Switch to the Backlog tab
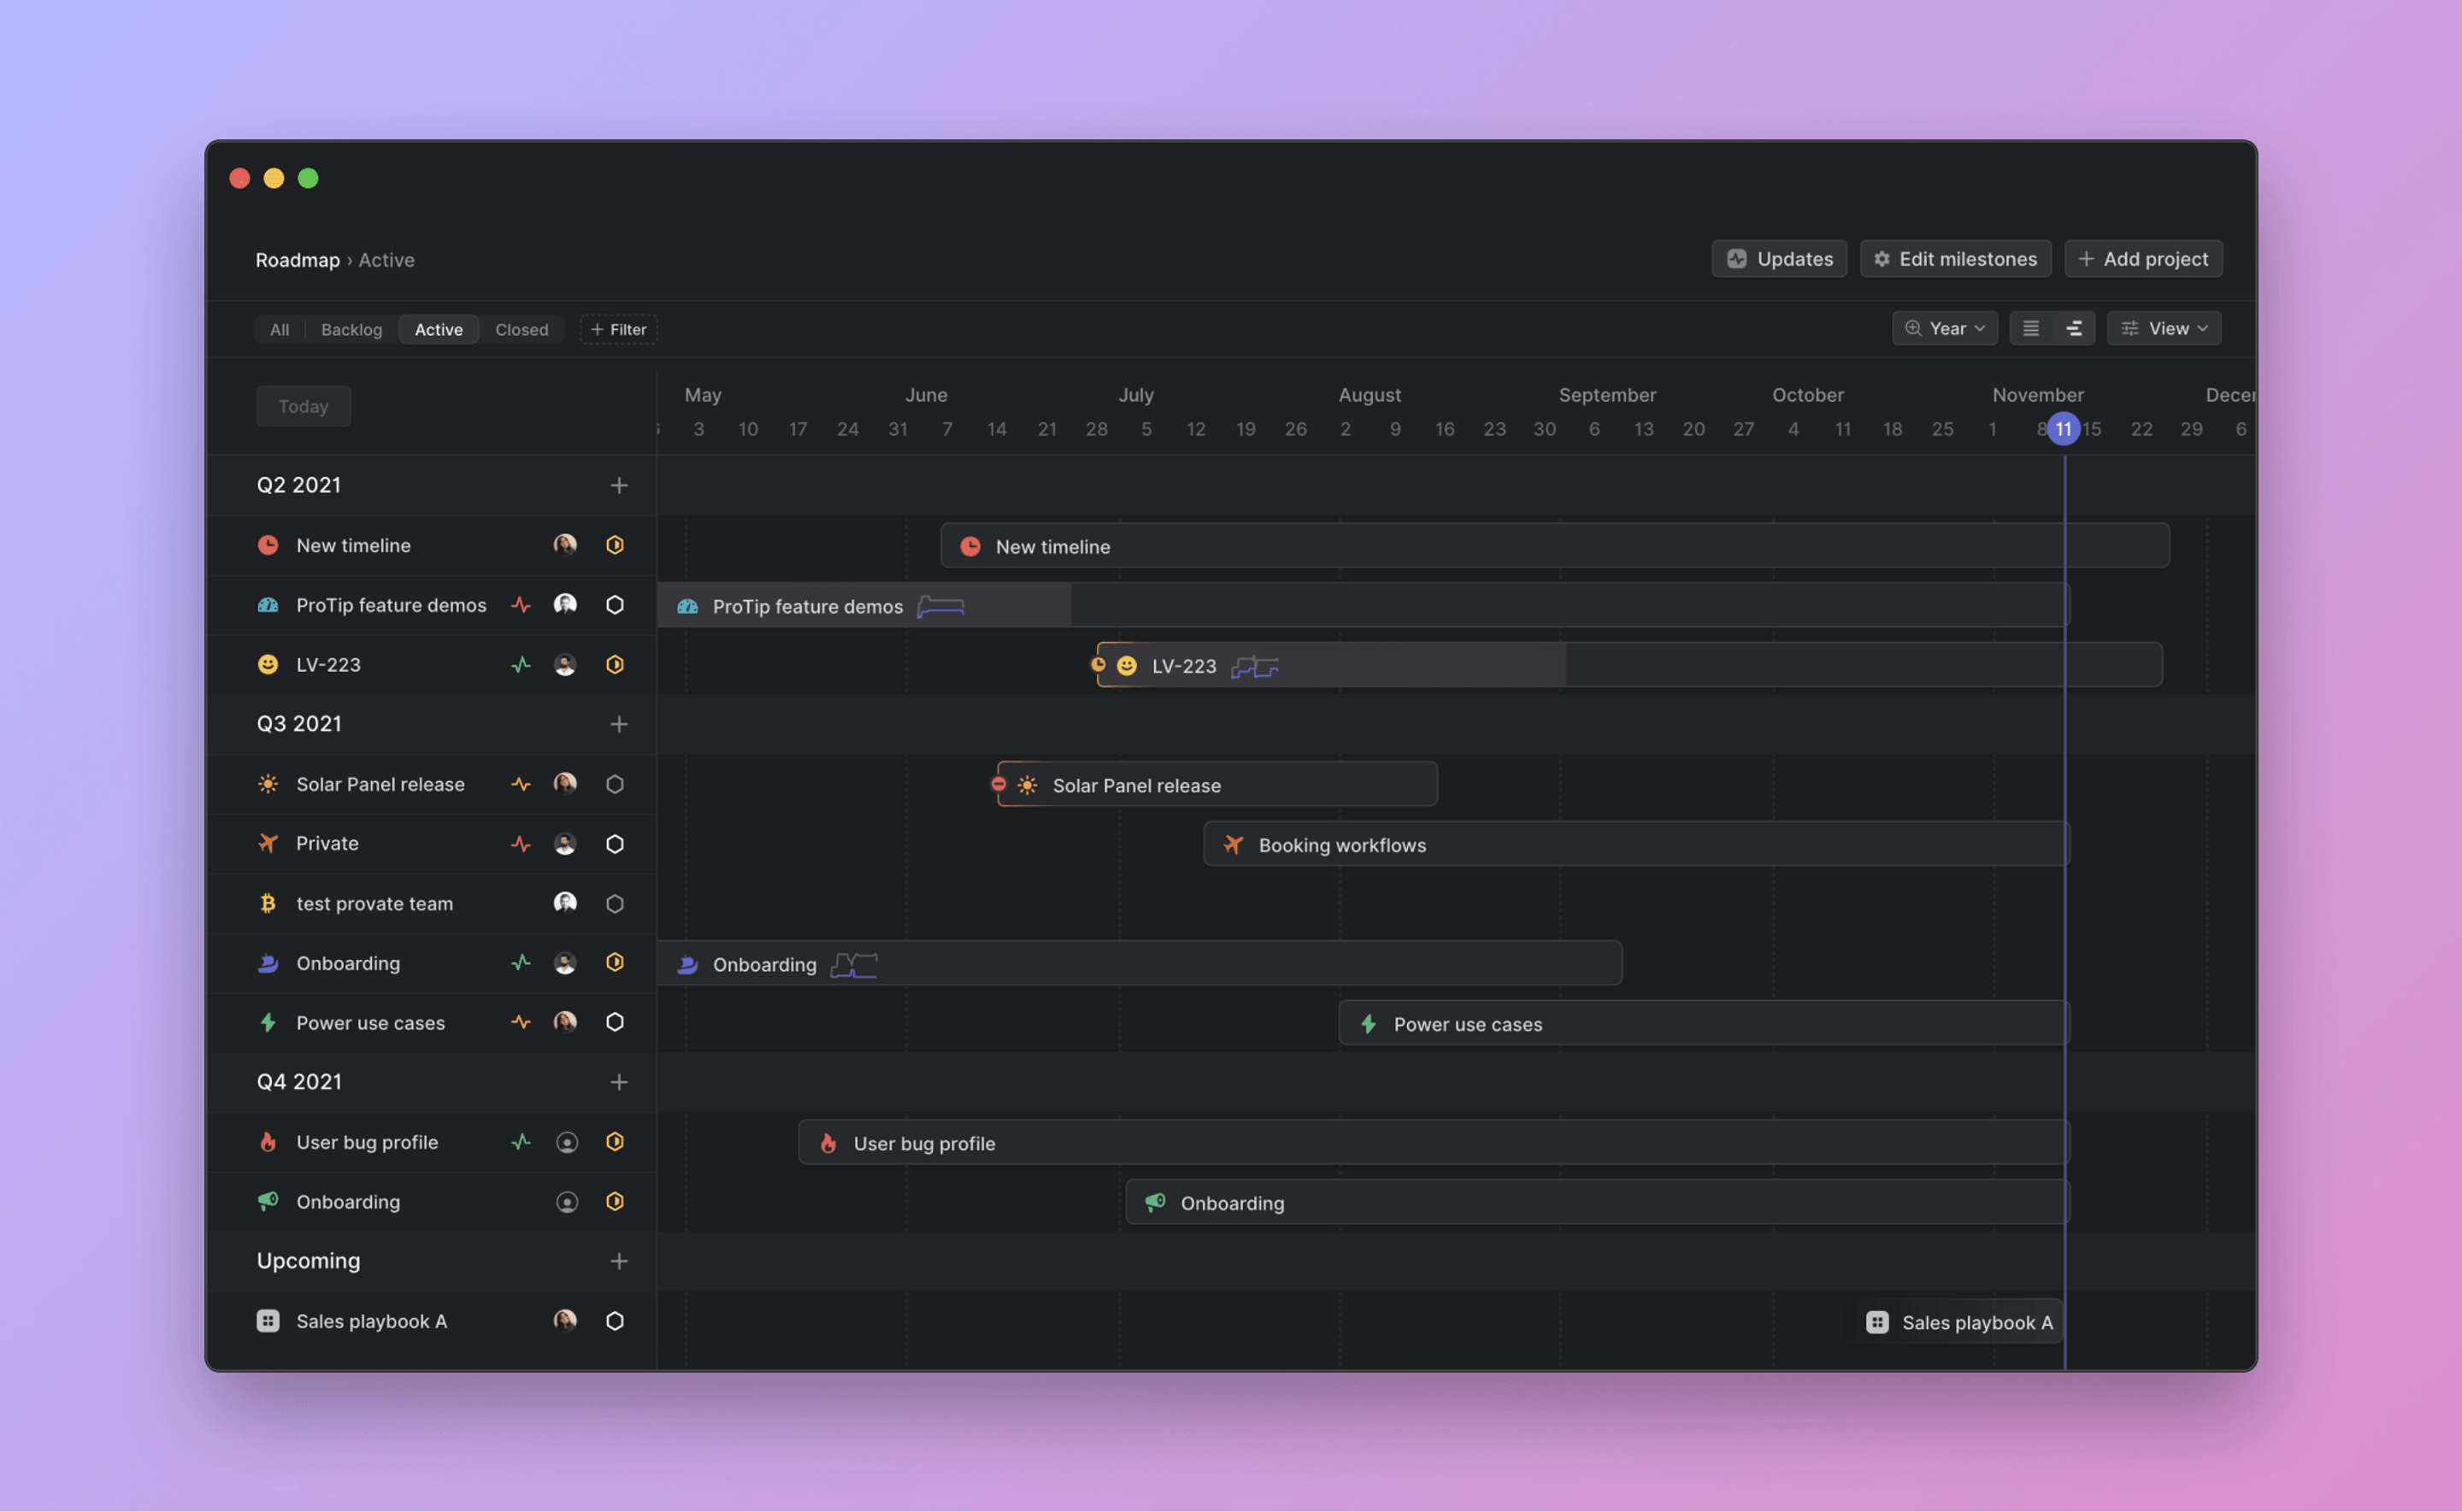Image resolution: width=2462 pixels, height=1512 pixels. 350,329
